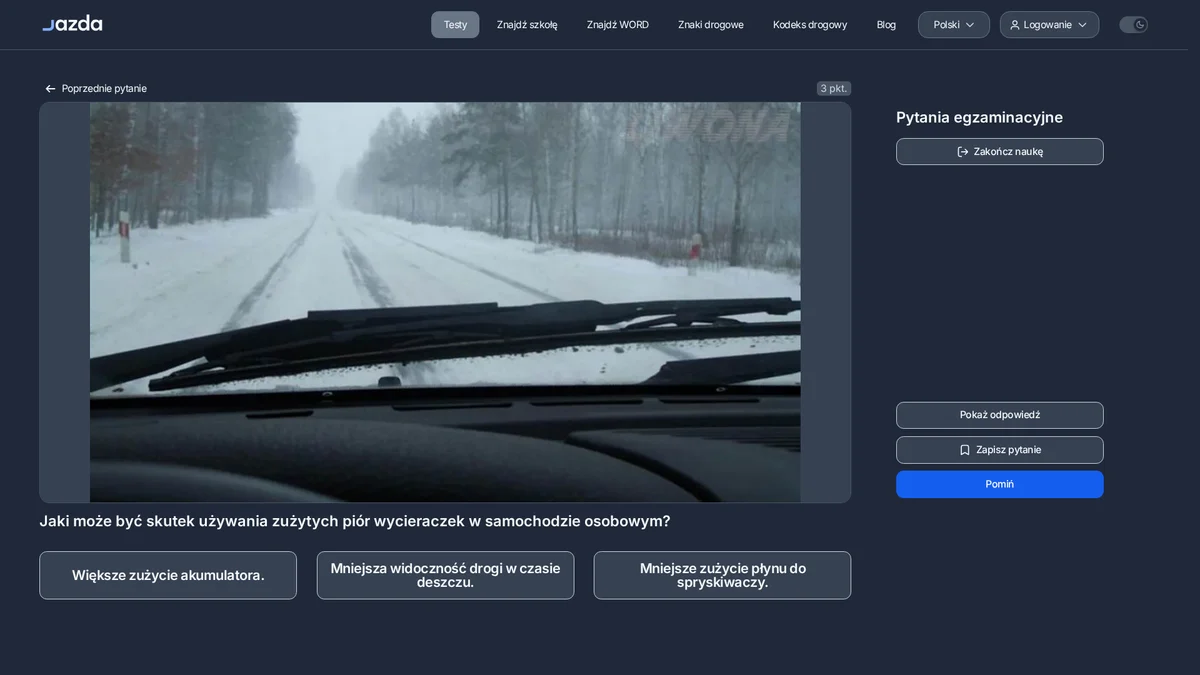Image resolution: width=1200 pixels, height=675 pixels.
Task: Skip question with Pomiń button
Action: [1000, 484]
